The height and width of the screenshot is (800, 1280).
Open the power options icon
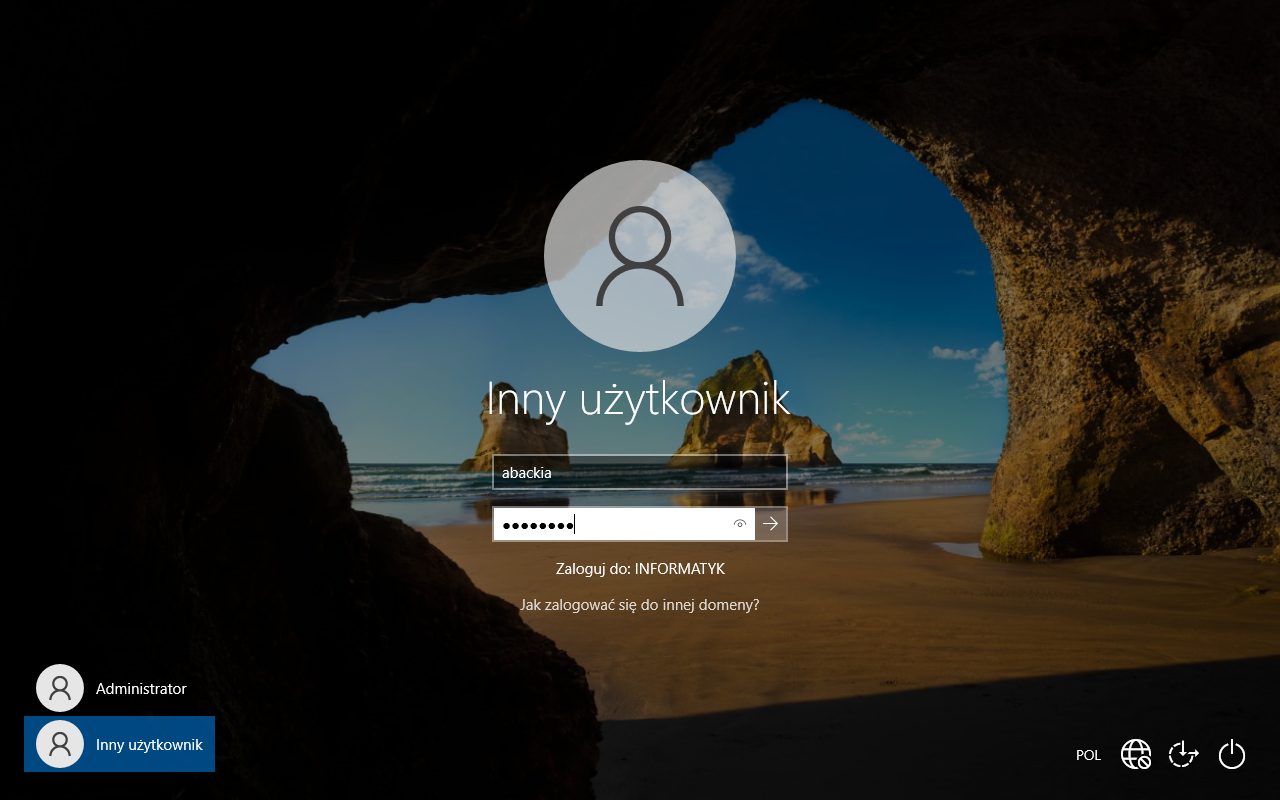click(x=1232, y=754)
